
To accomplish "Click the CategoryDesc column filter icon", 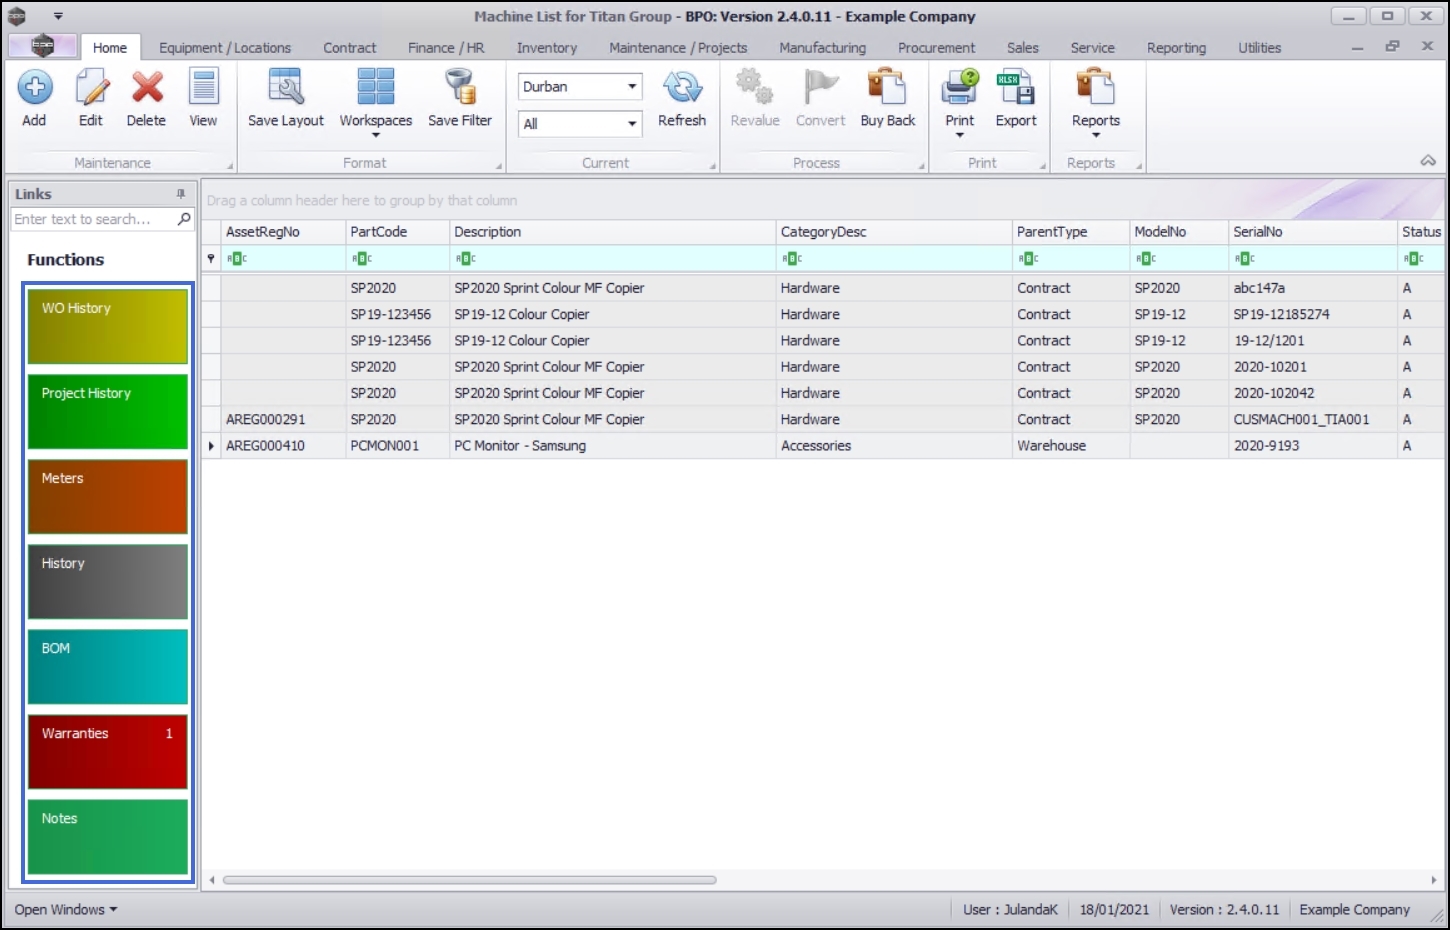I will [793, 259].
